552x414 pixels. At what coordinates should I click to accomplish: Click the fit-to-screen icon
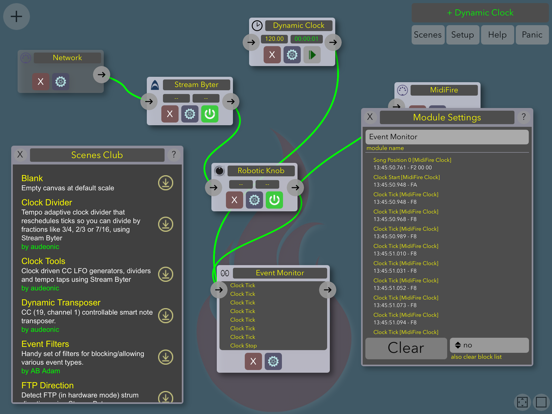(x=522, y=402)
